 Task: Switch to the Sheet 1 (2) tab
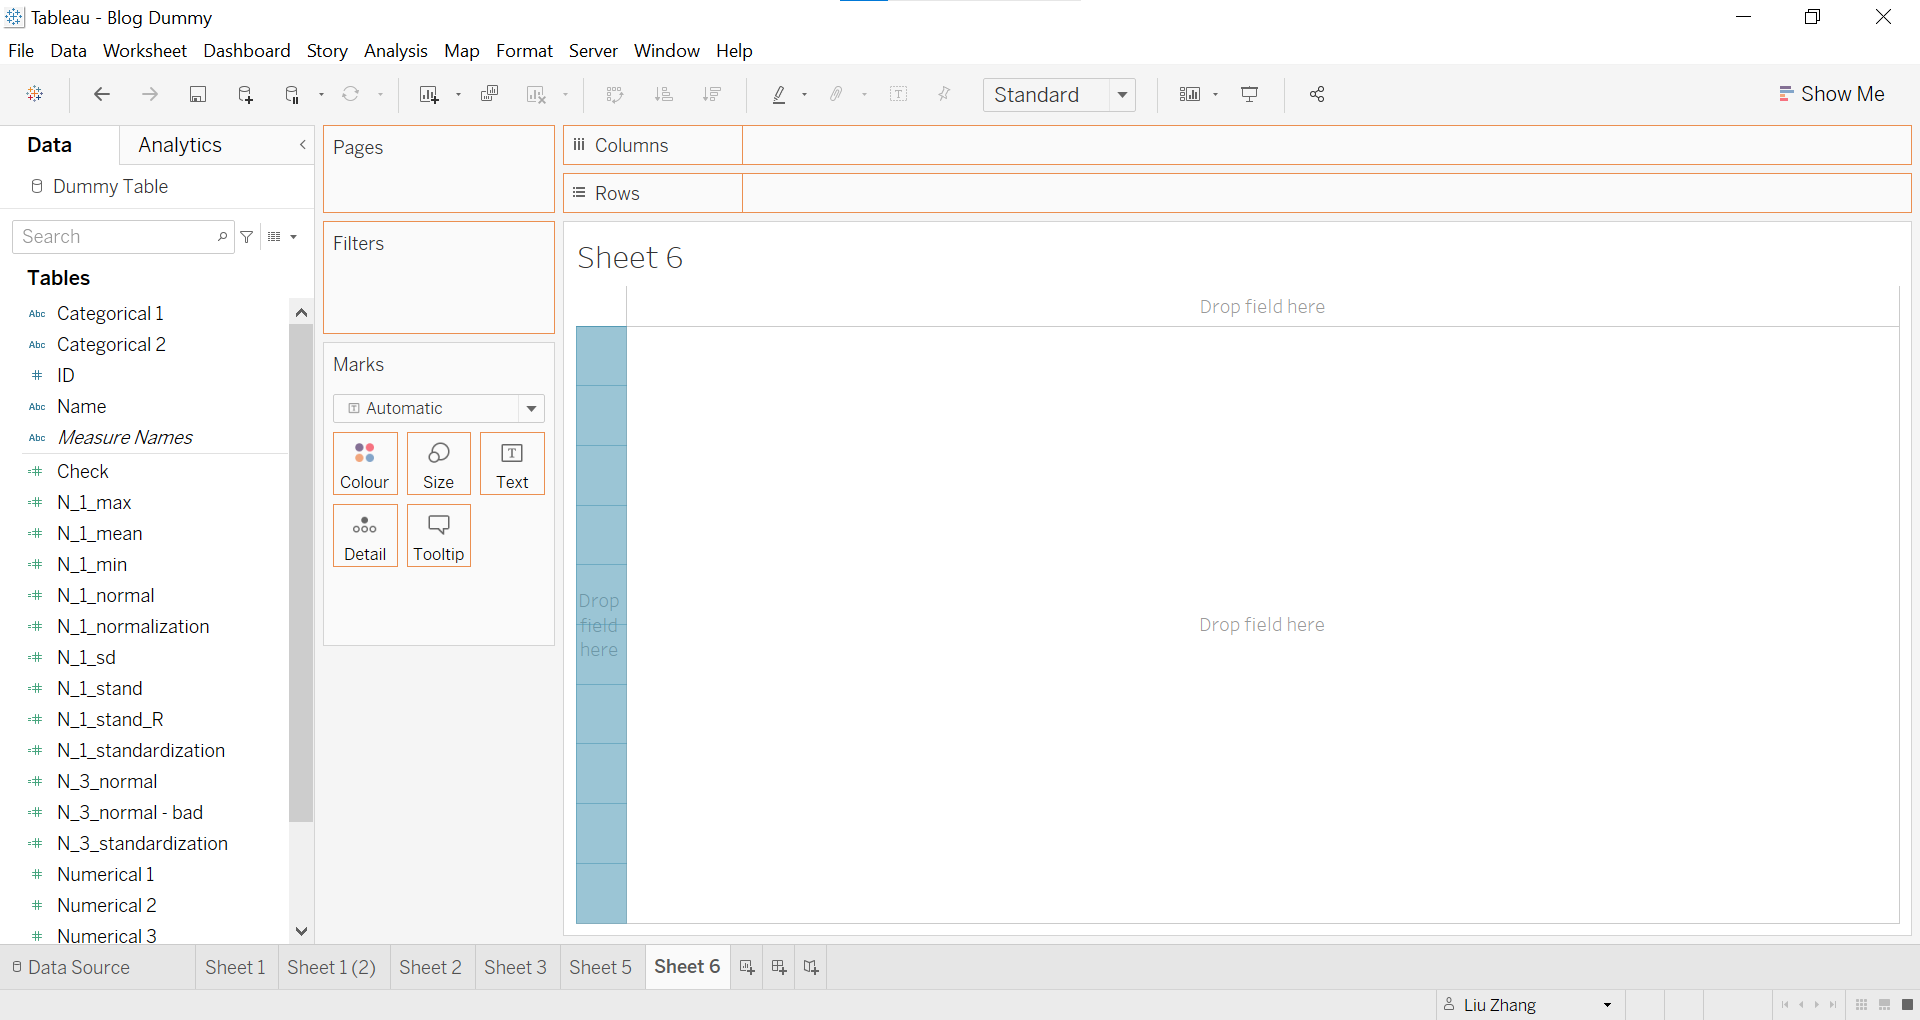(331, 967)
